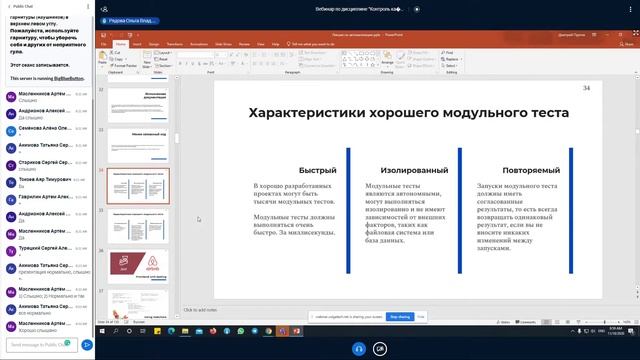Click Reset in the Slides group
Image resolution: width=640 pixels, height=360 pixels.
[162, 59]
